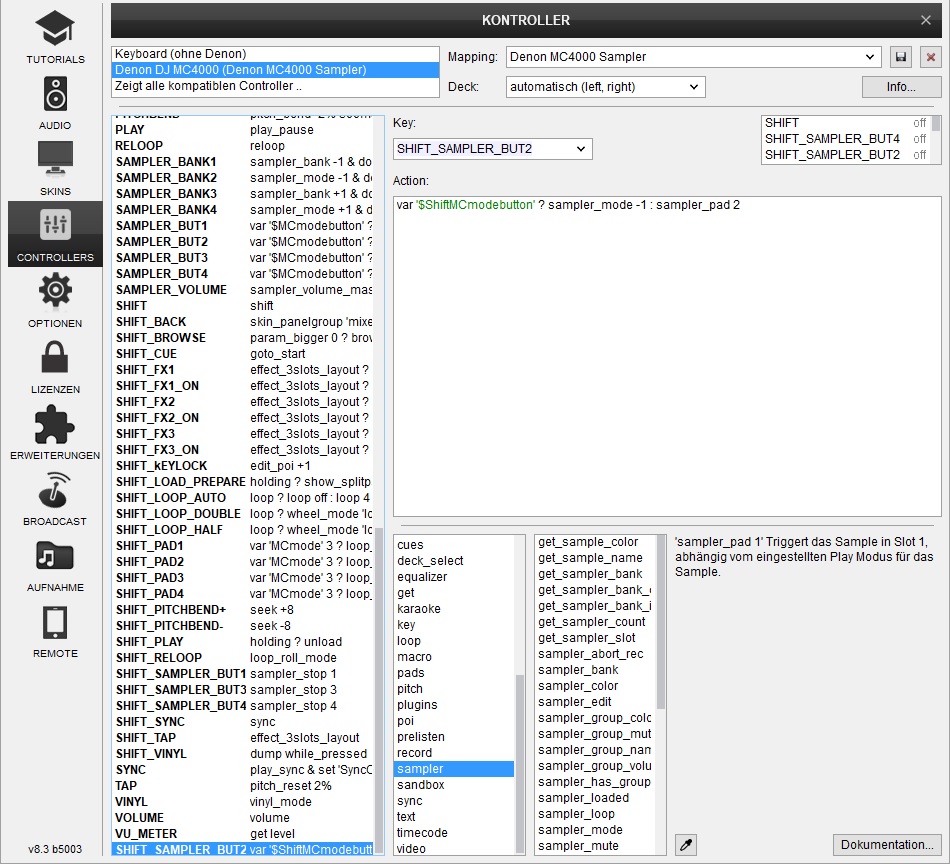Open the Tutorials section
The height and width of the screenshot is (864, 950).
point(55,37)
